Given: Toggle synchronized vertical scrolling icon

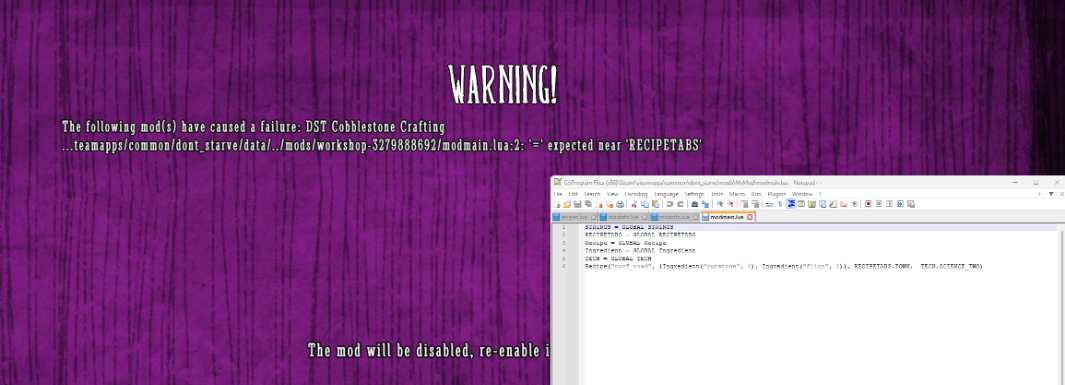Looking at the screenshot, I should point(744,204).
